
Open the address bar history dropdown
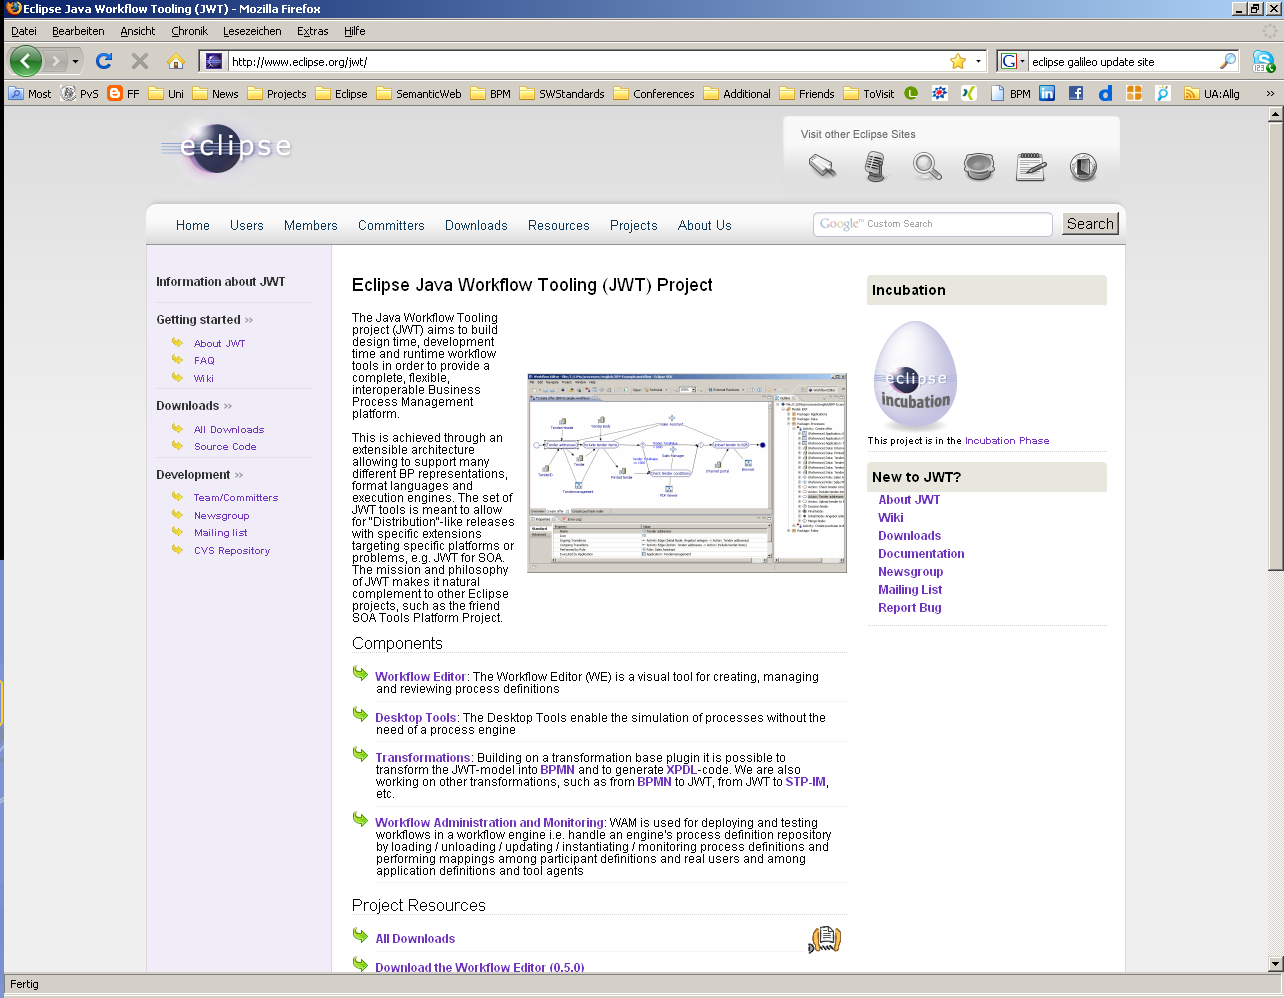978,61
